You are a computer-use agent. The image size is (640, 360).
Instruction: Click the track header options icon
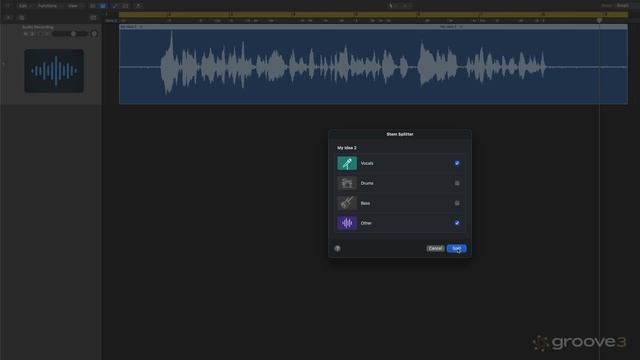coord(93,18)
